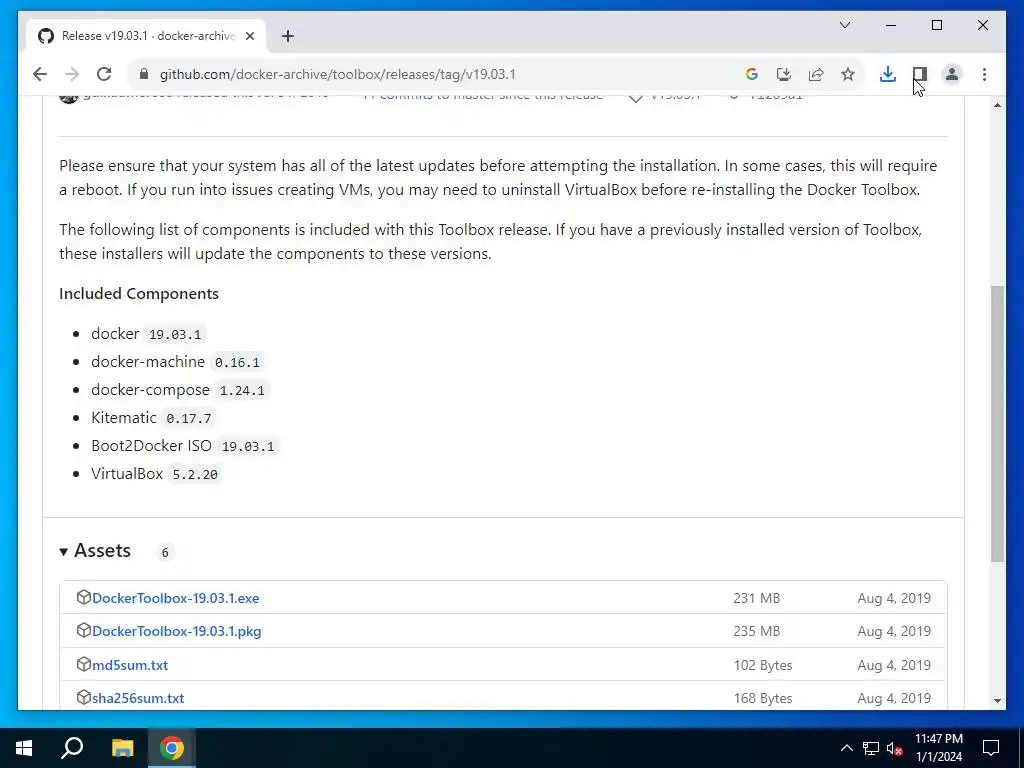Toggle the side panel icon

point(920,74)
